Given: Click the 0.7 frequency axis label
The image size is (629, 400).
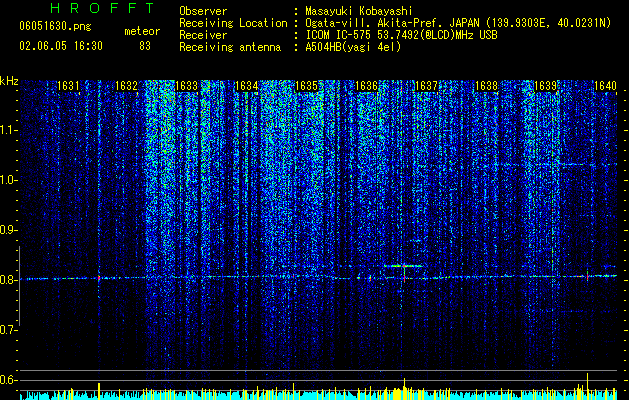Looking at the screenshot, I should click(9, 330).
